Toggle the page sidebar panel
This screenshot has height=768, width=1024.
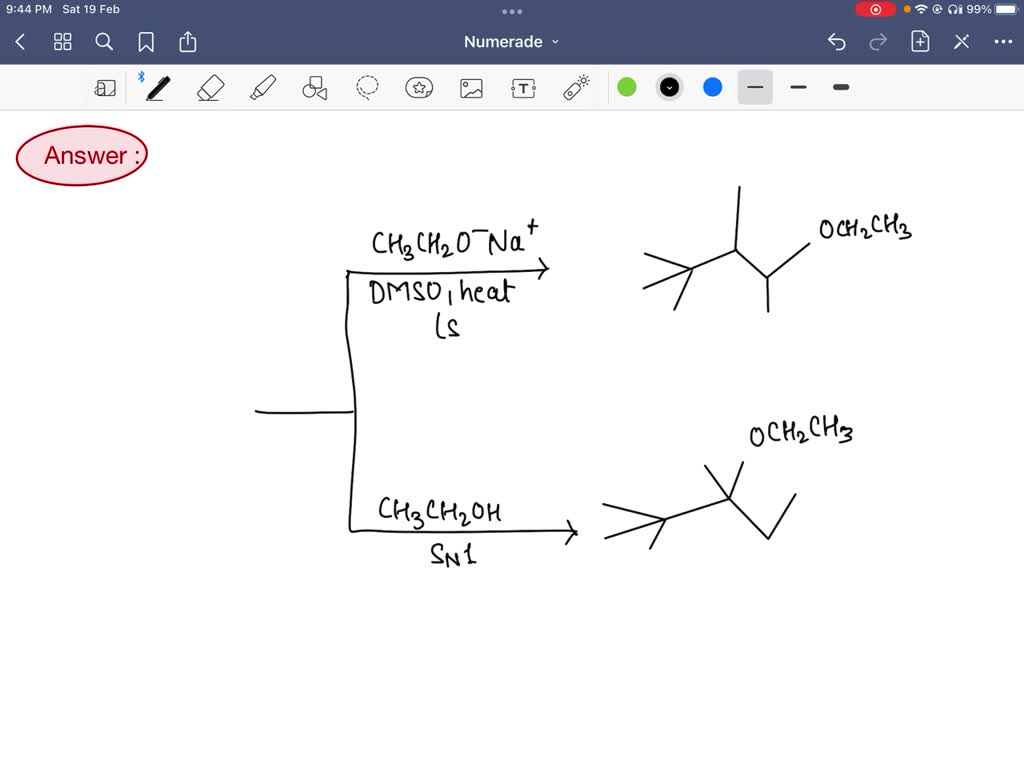coord(105,88)
